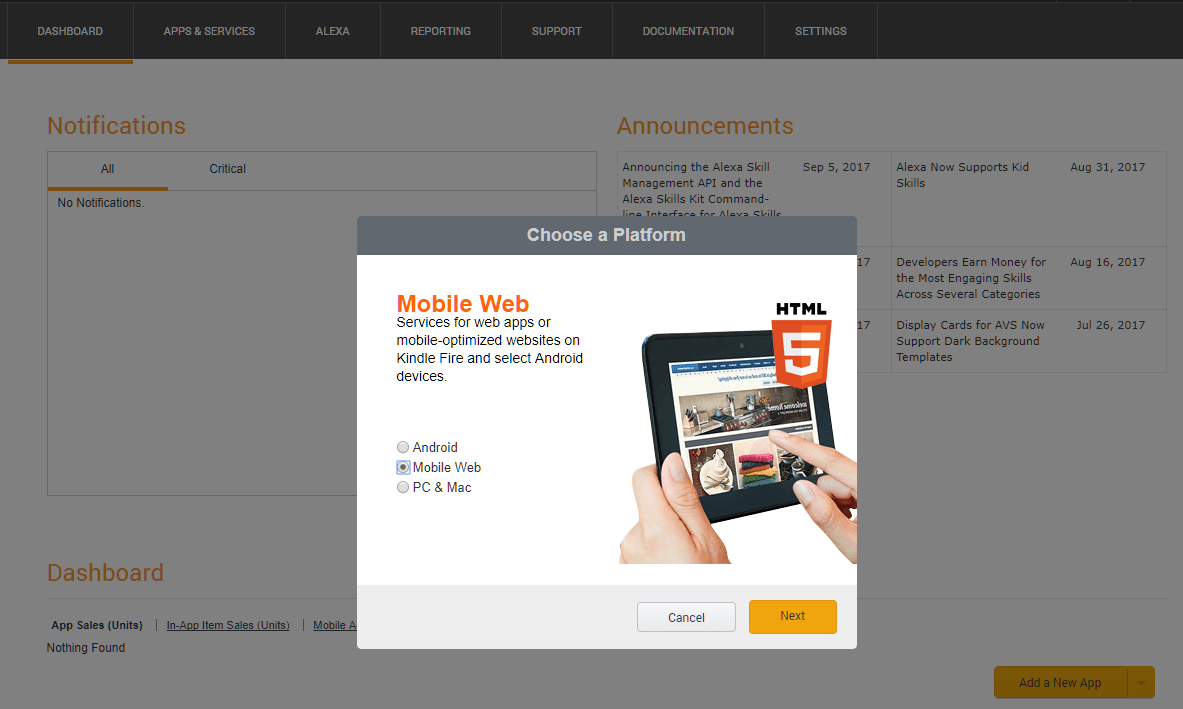
Task: Click the 'No Notifications.' text
Action: click(x=100, y=203)
